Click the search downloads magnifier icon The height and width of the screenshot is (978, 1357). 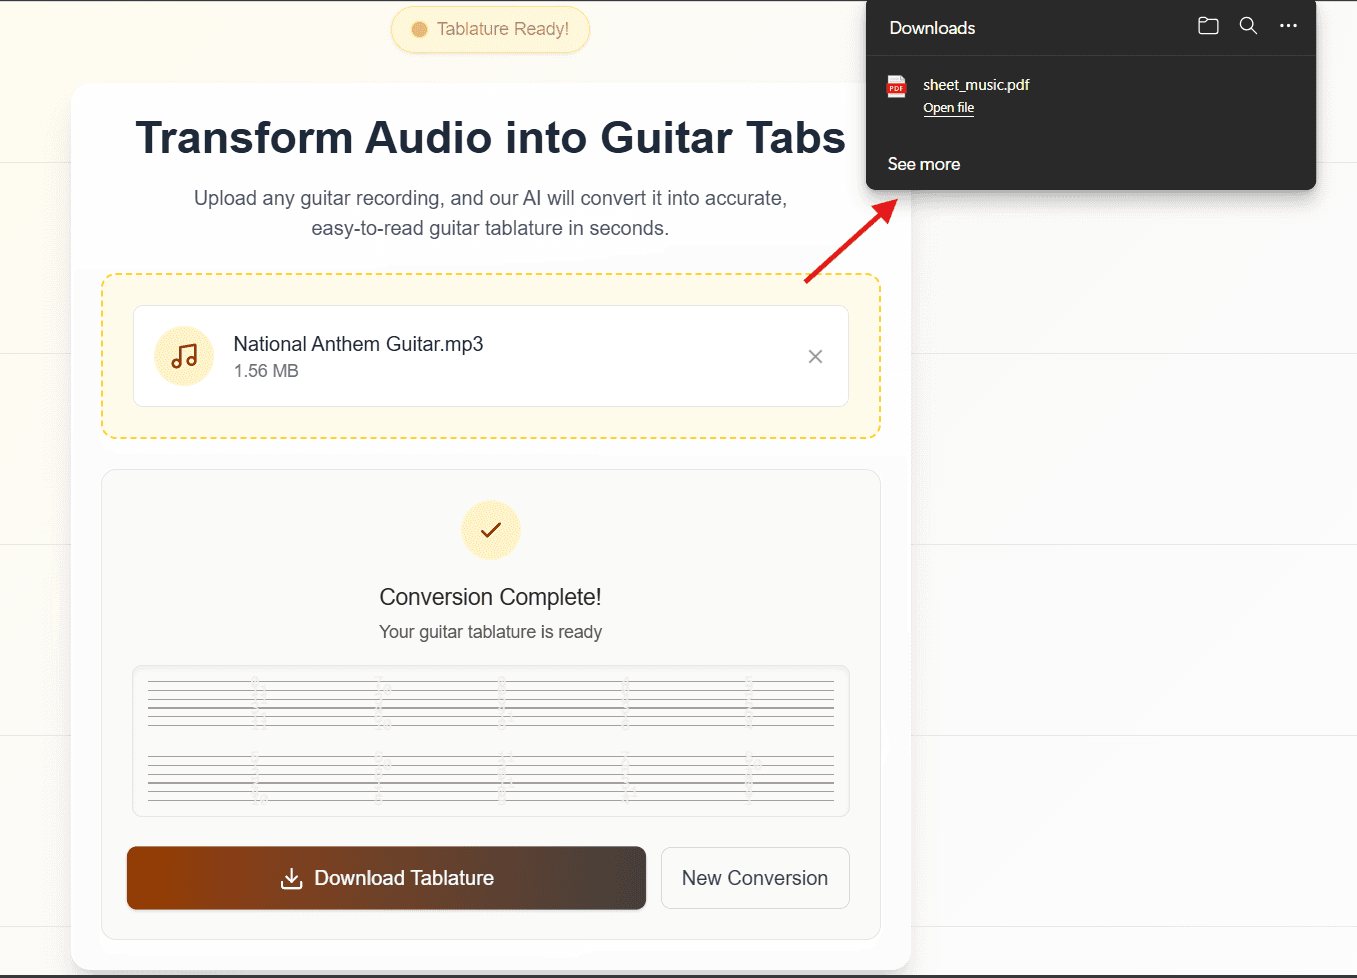coord(1248,26)
